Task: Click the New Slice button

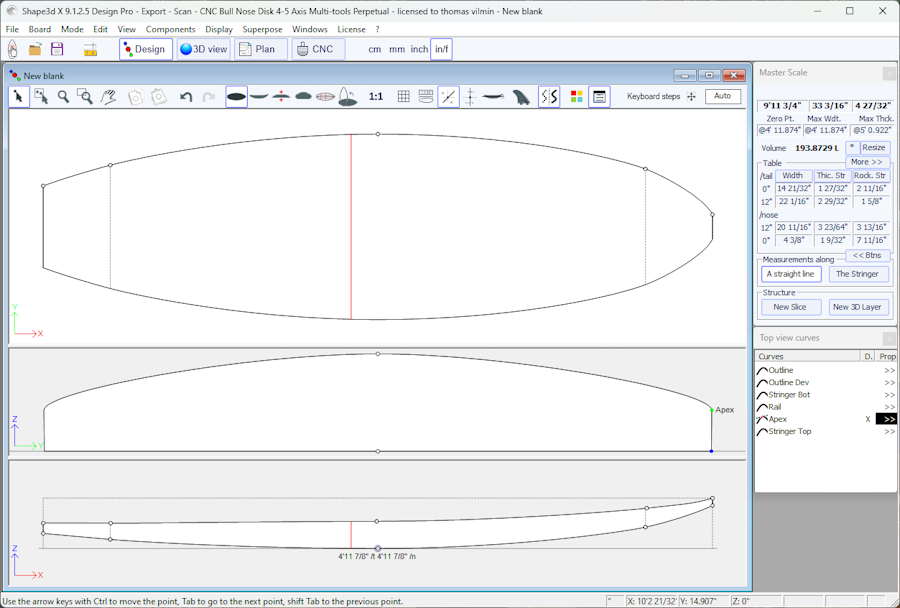Action: point(790,307)
